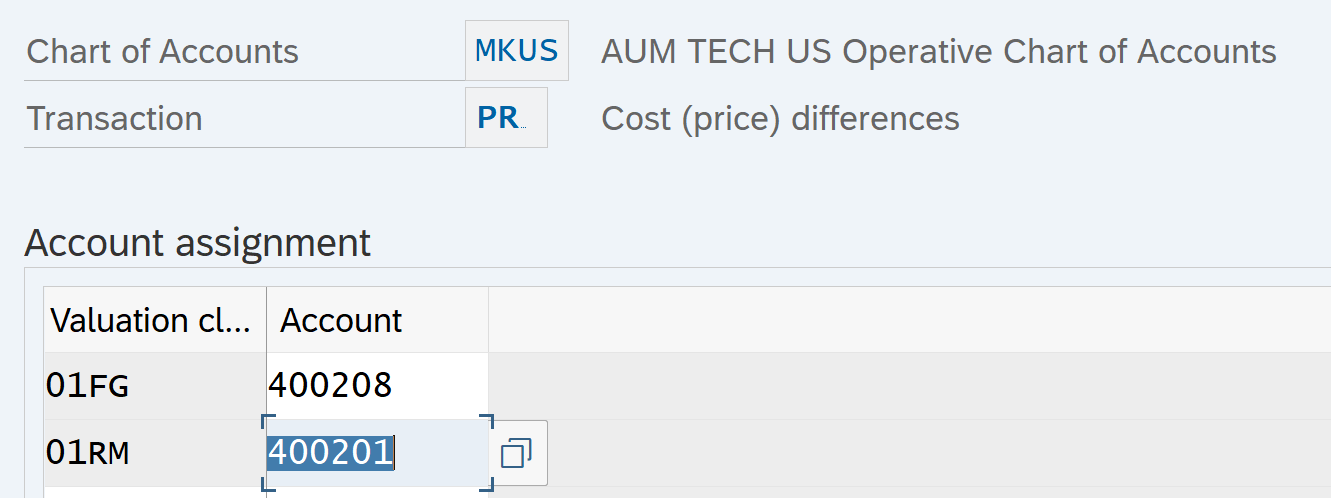
Task: Click the AUM TECH US Operative description text
Action: pos(938,51)
